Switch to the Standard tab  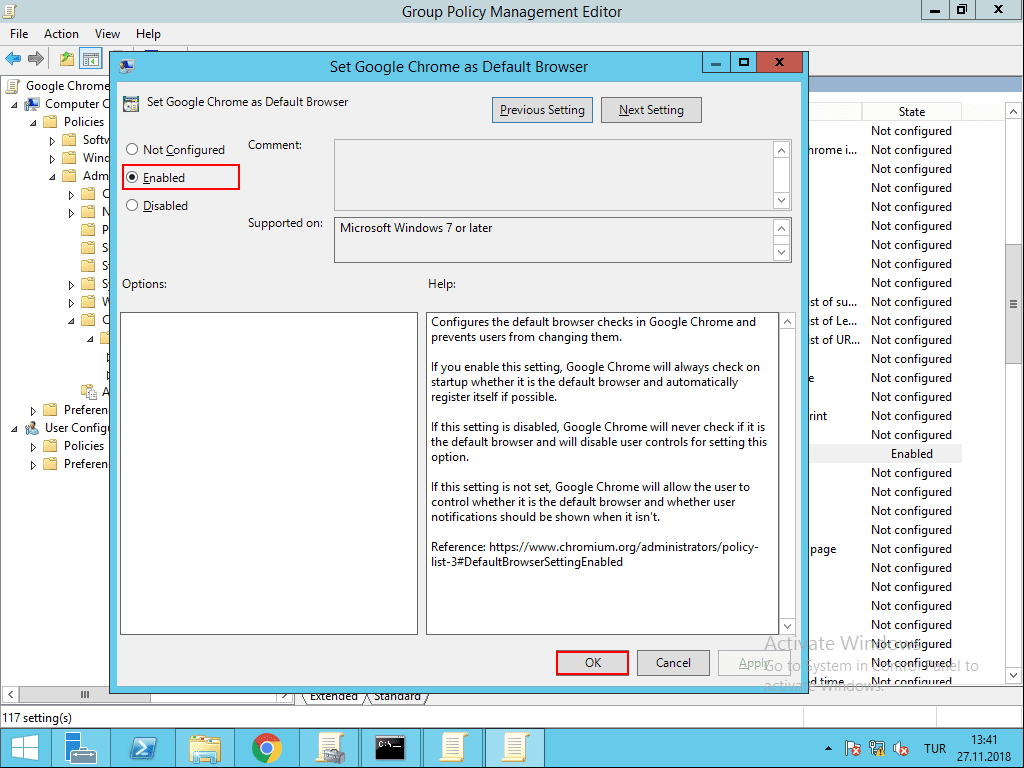click(x=397, y=697)
